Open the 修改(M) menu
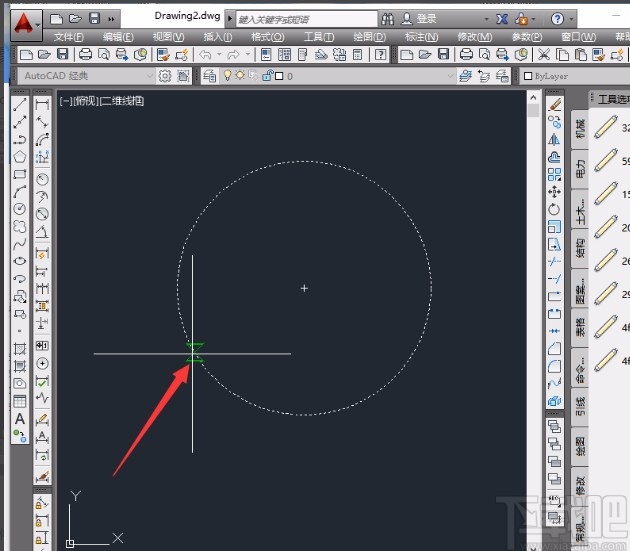The image size is (630, 551). point(475,37)
